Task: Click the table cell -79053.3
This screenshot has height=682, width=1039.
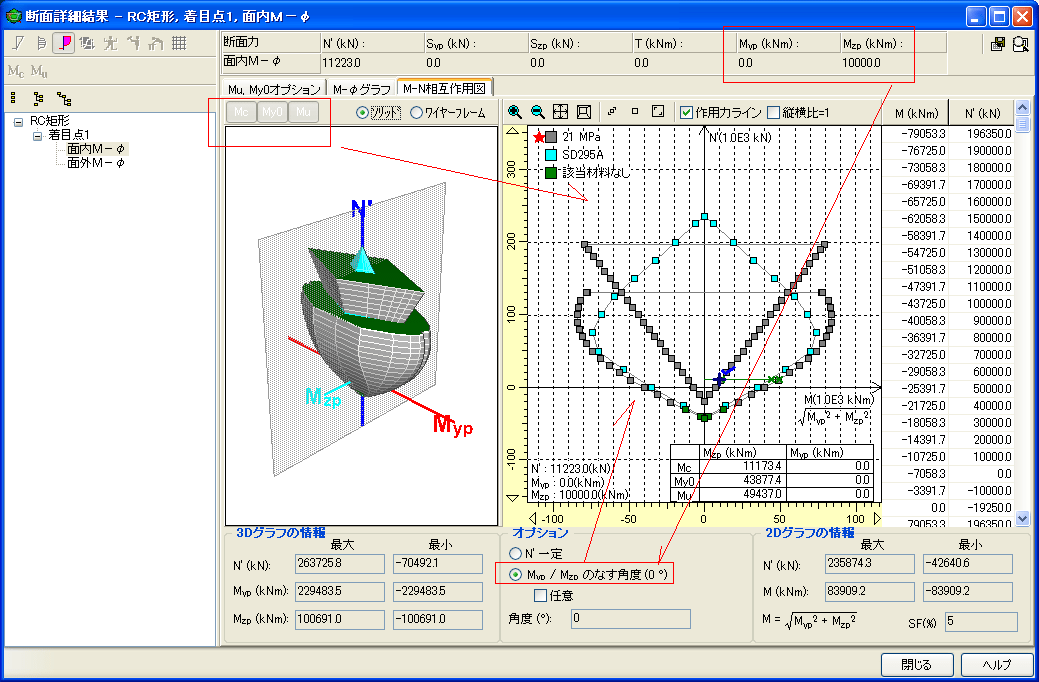Action: 916,134
